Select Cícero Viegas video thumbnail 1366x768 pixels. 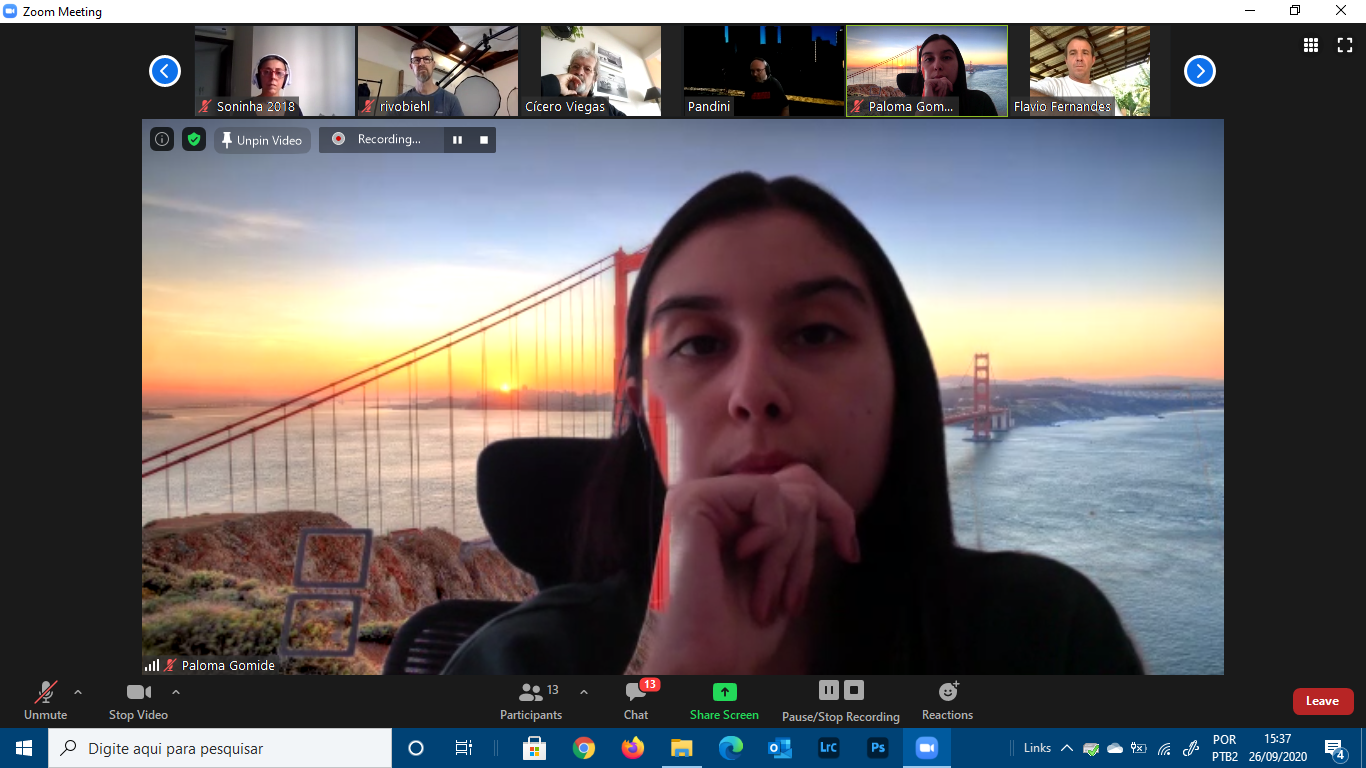tap(601, 71)
